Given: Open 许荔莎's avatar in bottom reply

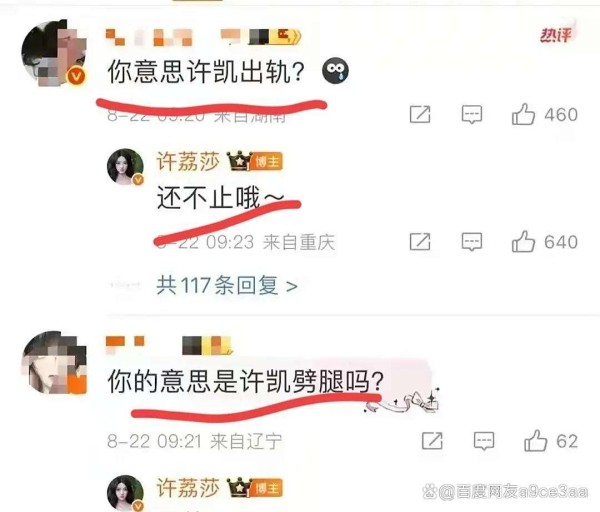Looking at the screenshot, I should pos(125,493).
